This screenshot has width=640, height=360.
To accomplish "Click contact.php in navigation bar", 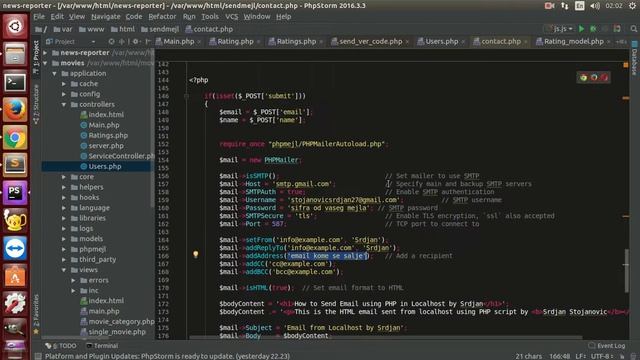I will pos(209,29).
